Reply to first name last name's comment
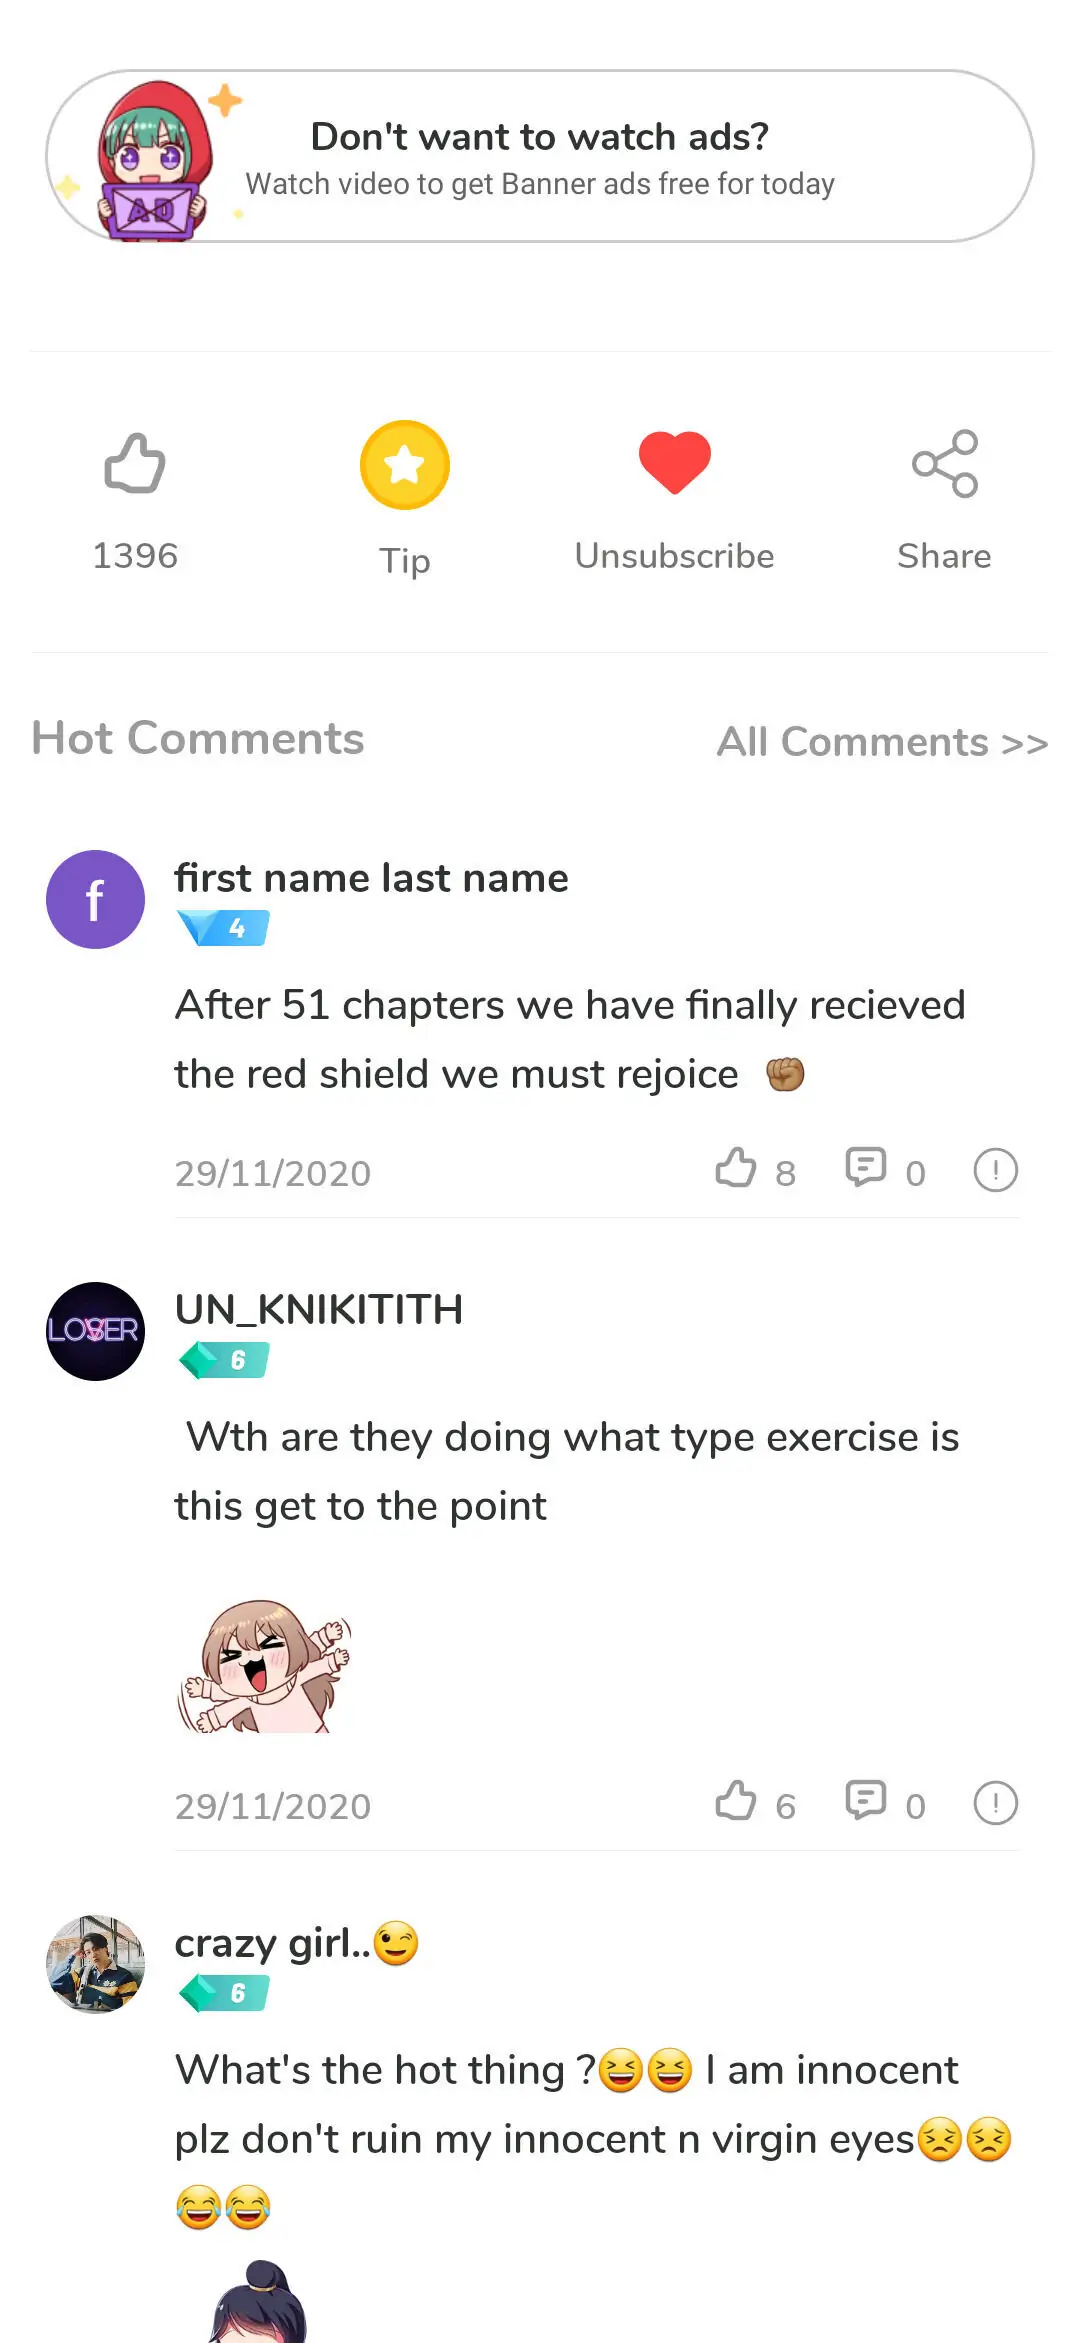 point(866,1167)
